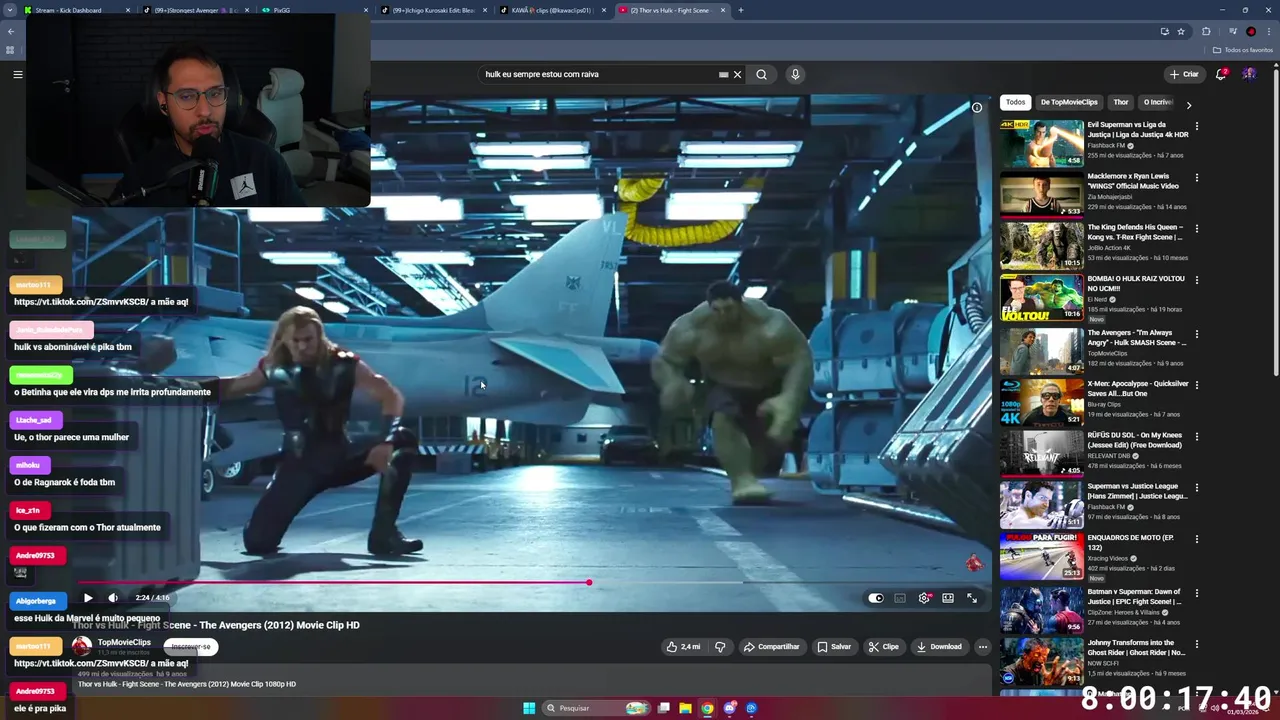Open options for Avengers I'm Always Angry video

[x=1196, y=333]
